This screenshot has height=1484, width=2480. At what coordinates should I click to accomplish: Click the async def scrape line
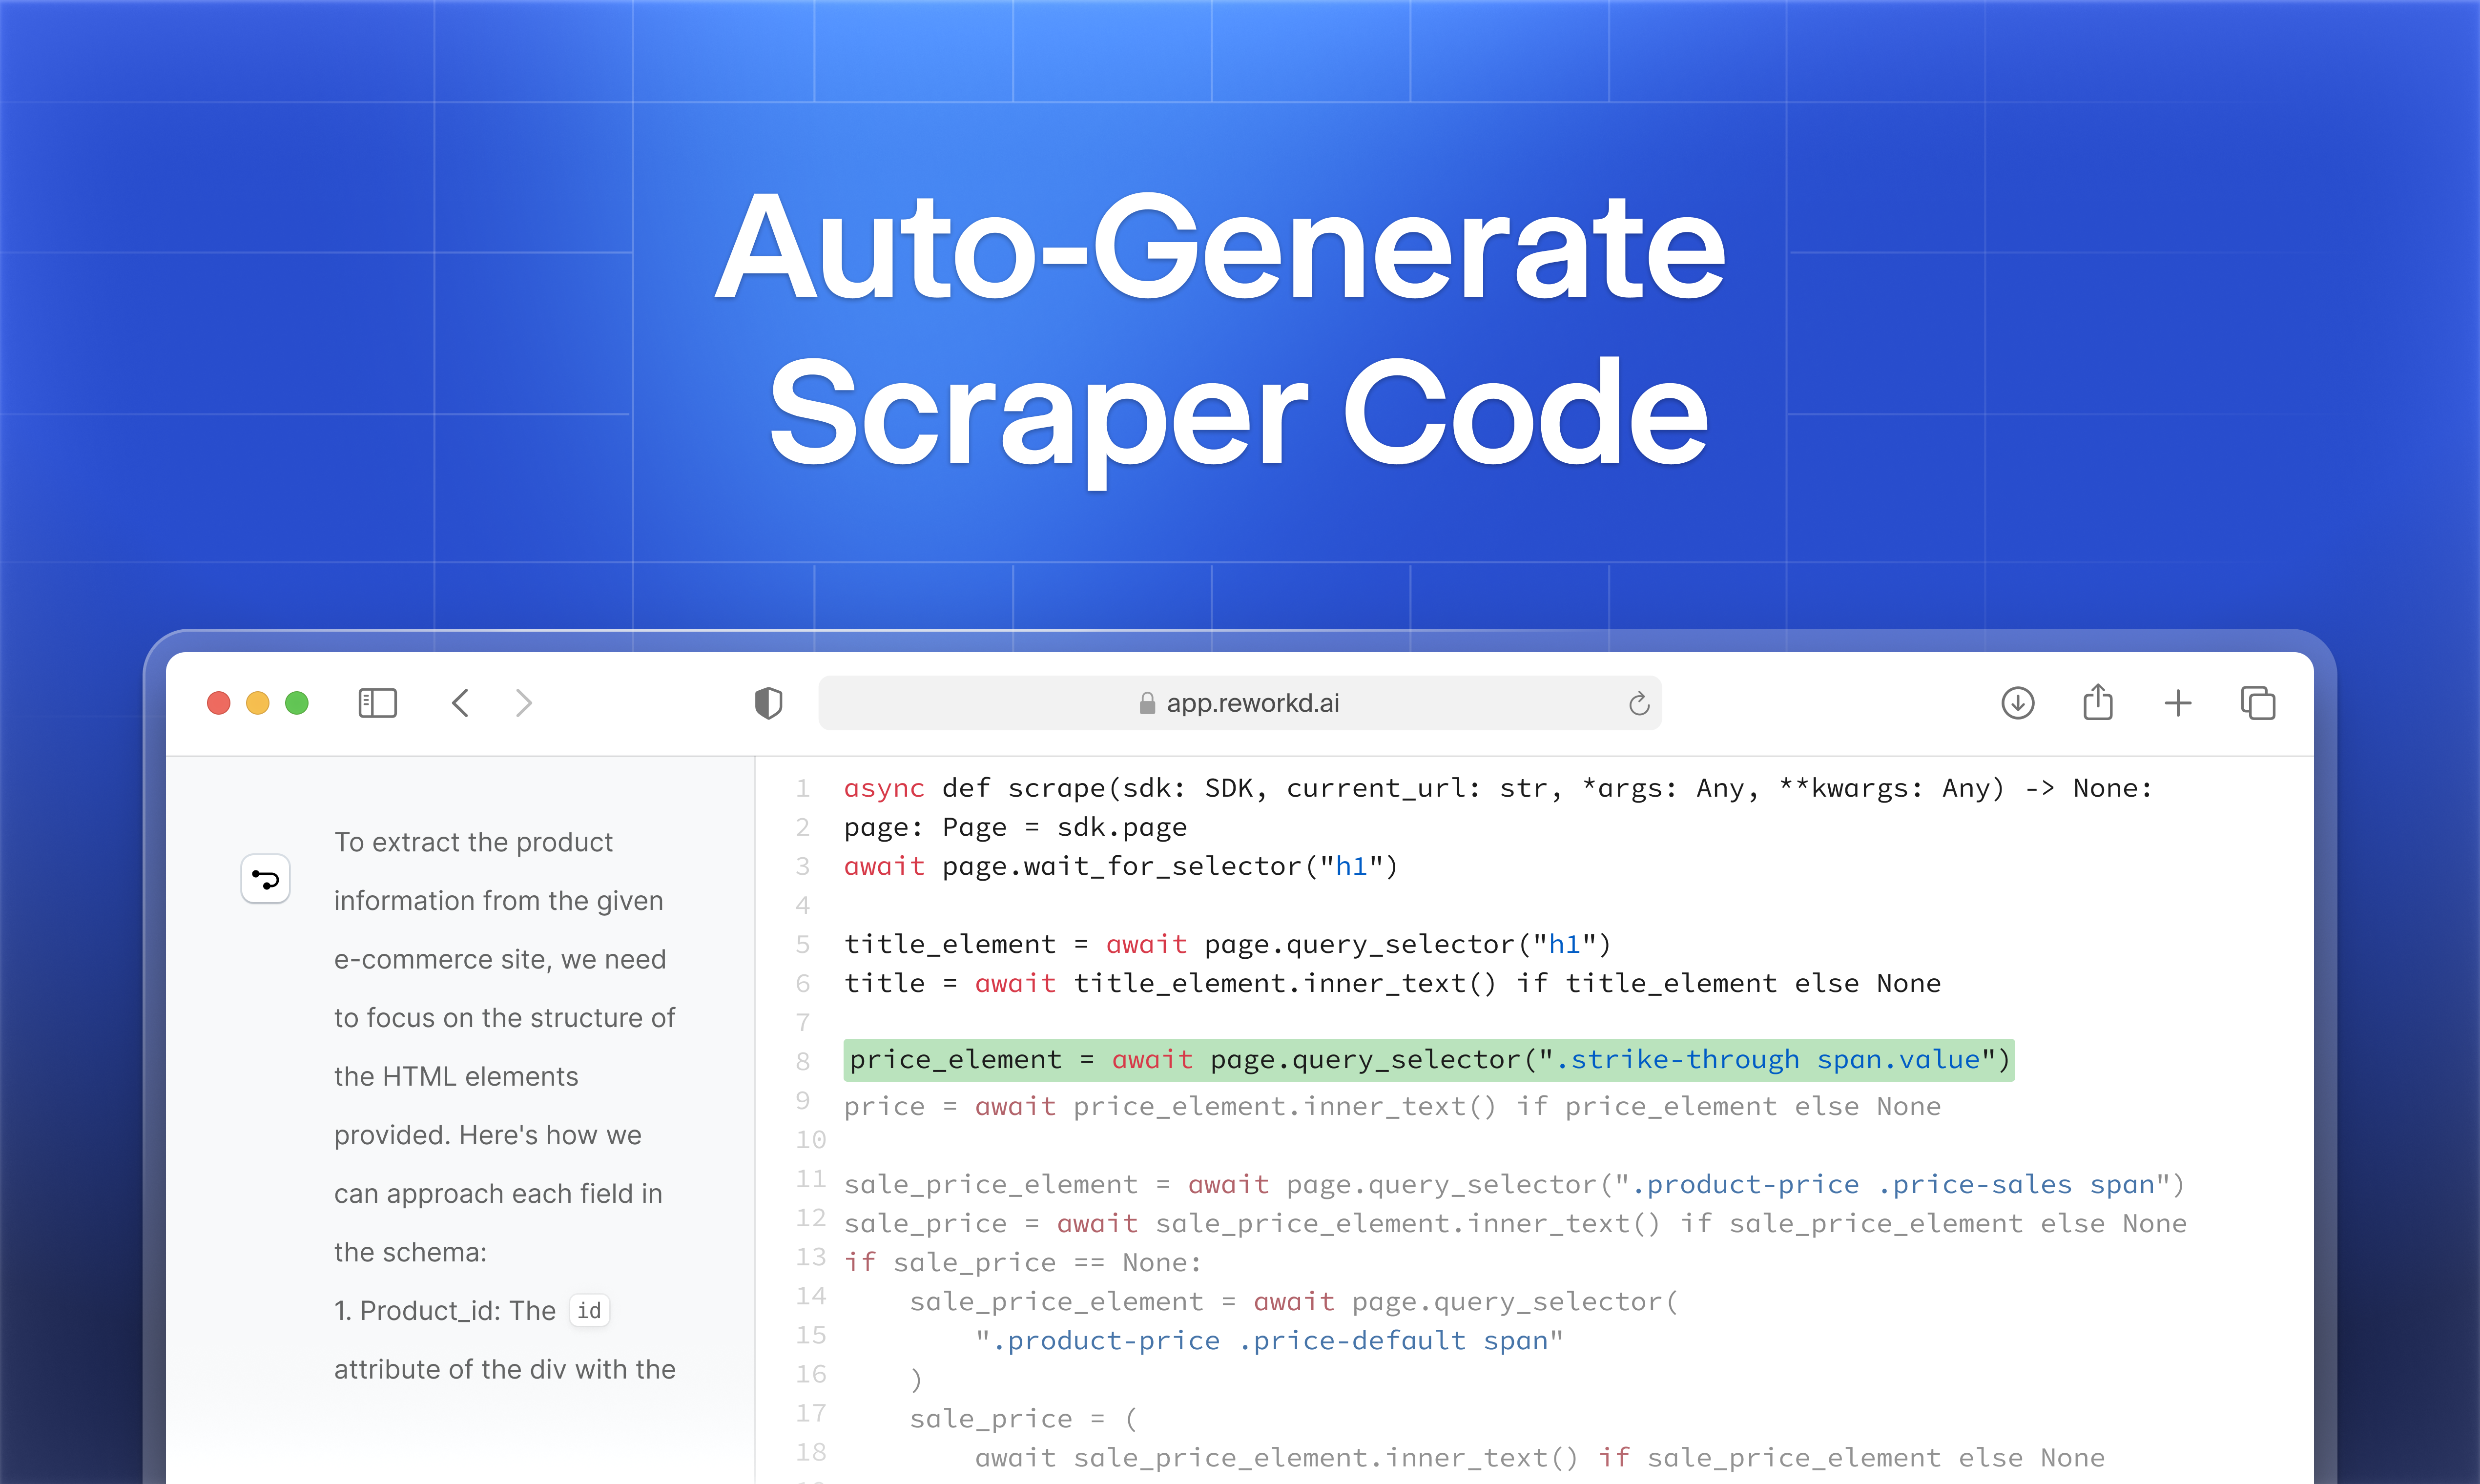tap(1496, 788)
